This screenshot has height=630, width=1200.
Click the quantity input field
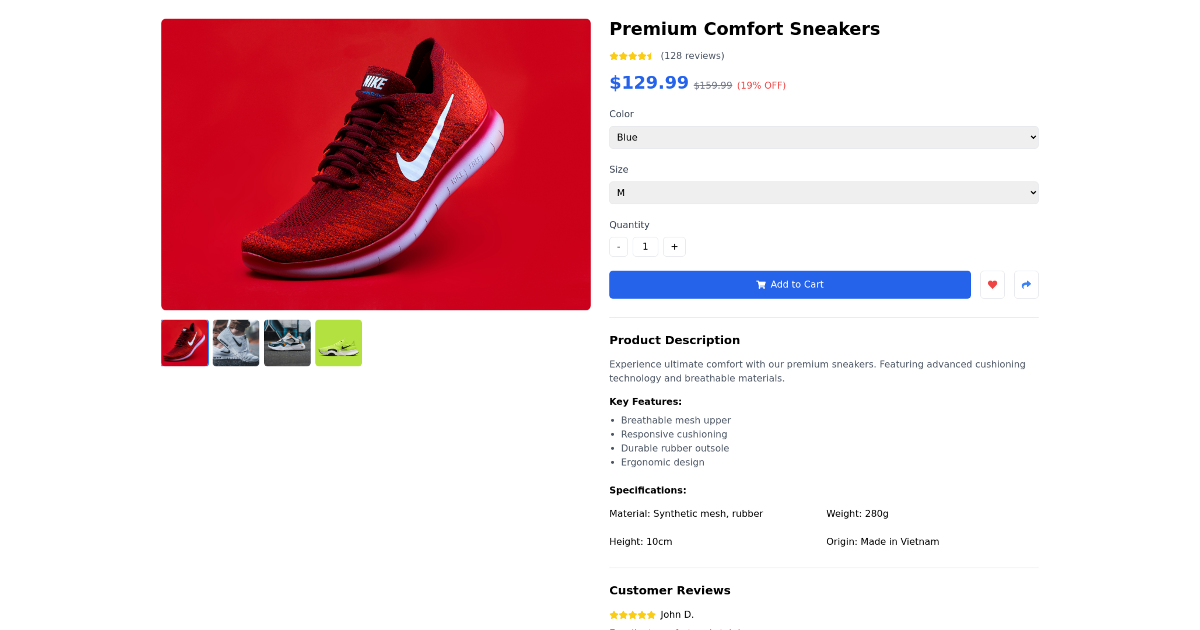pos(645,247)
